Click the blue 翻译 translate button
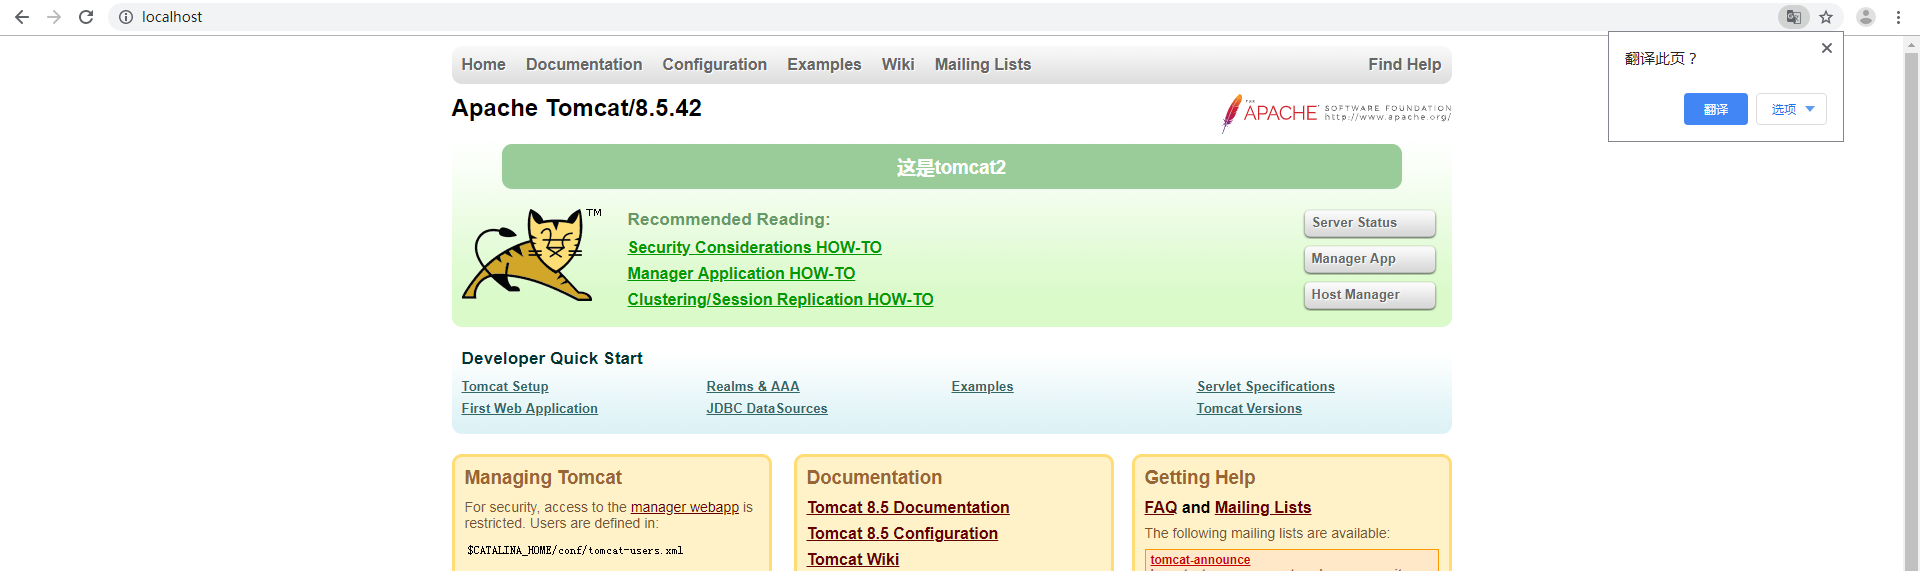Screen dimensions: 1920x571 (x=1716, y=109)
